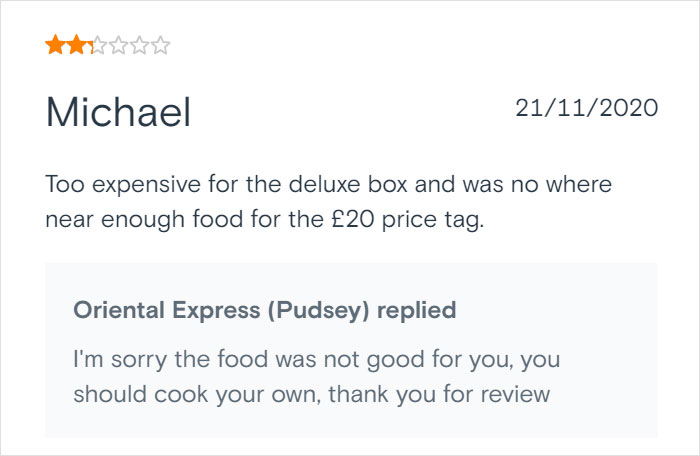Click the fifth, last empty star
This screenshot has width=700, height=456.
click(161, 45)
